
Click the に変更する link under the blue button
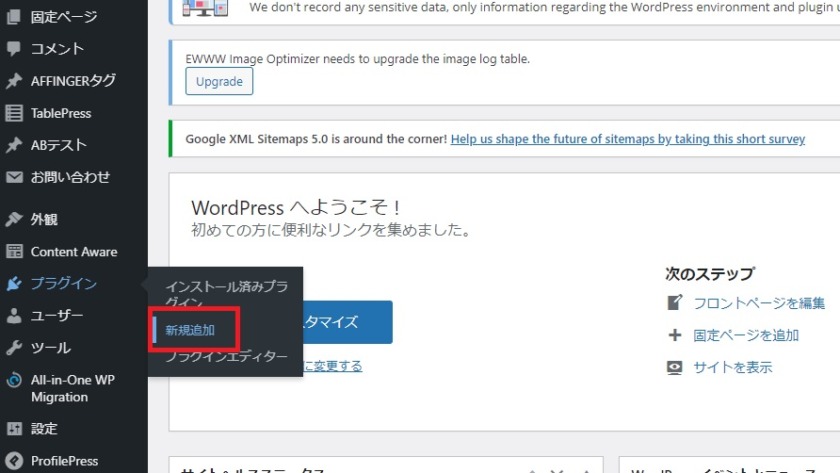click(x=333, y=366)
